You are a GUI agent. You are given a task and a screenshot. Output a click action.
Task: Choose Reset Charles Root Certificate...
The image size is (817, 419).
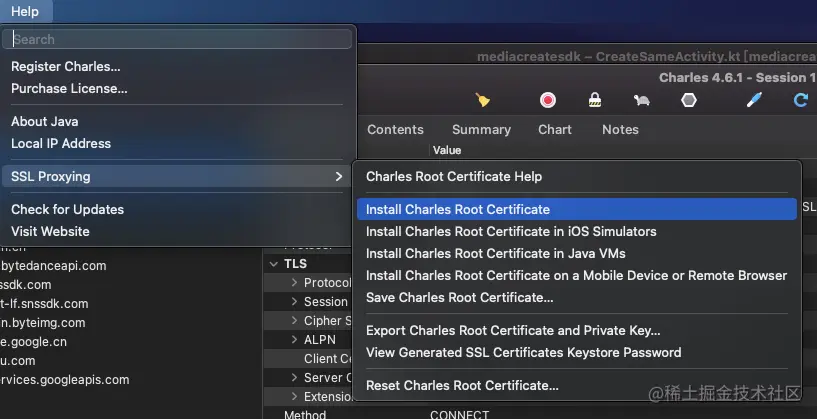462,386
